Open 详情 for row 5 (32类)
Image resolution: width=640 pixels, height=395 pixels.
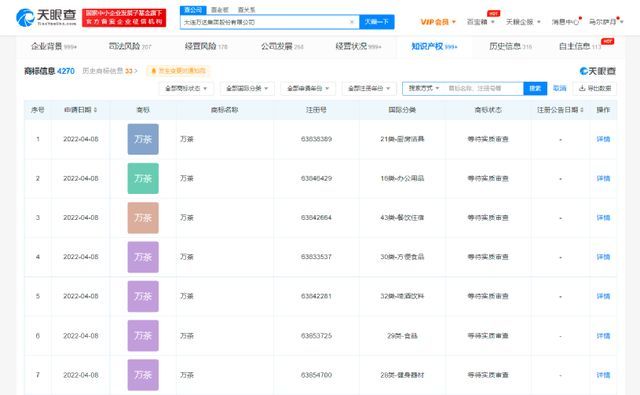click(x=603, y=296)
